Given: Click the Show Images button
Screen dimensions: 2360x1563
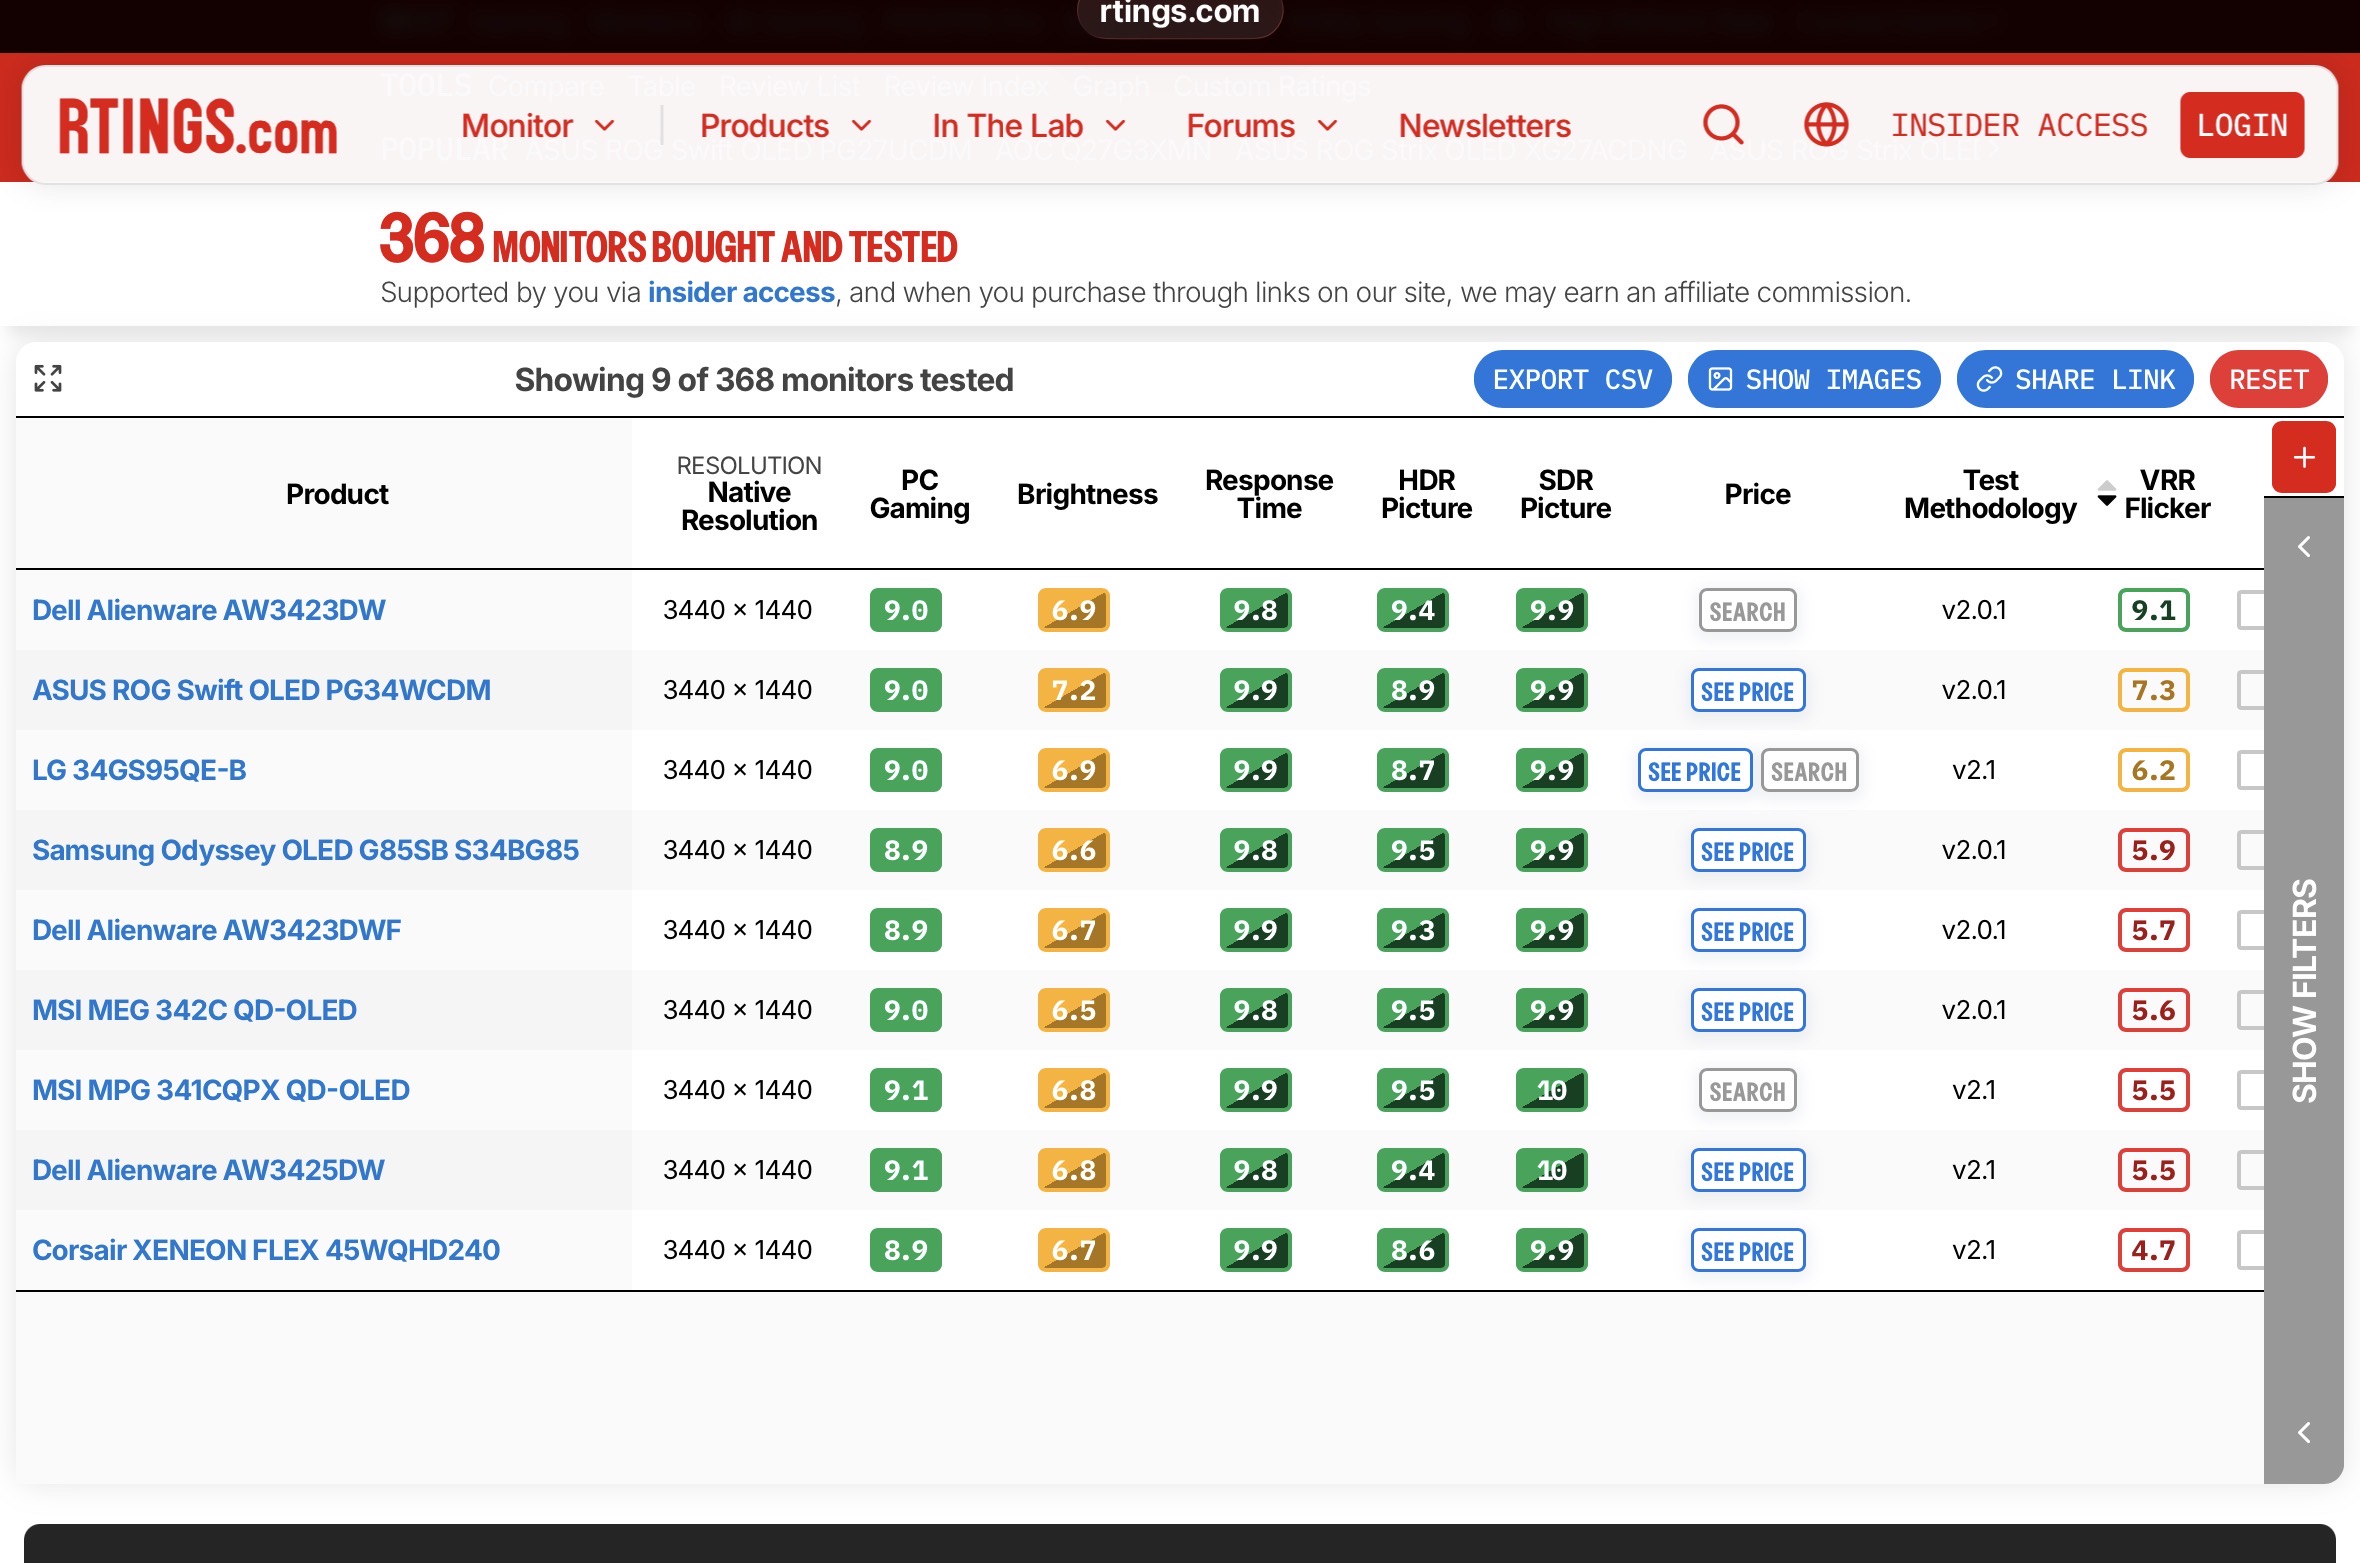Looking at the screenshot, I should [1813, 379].
